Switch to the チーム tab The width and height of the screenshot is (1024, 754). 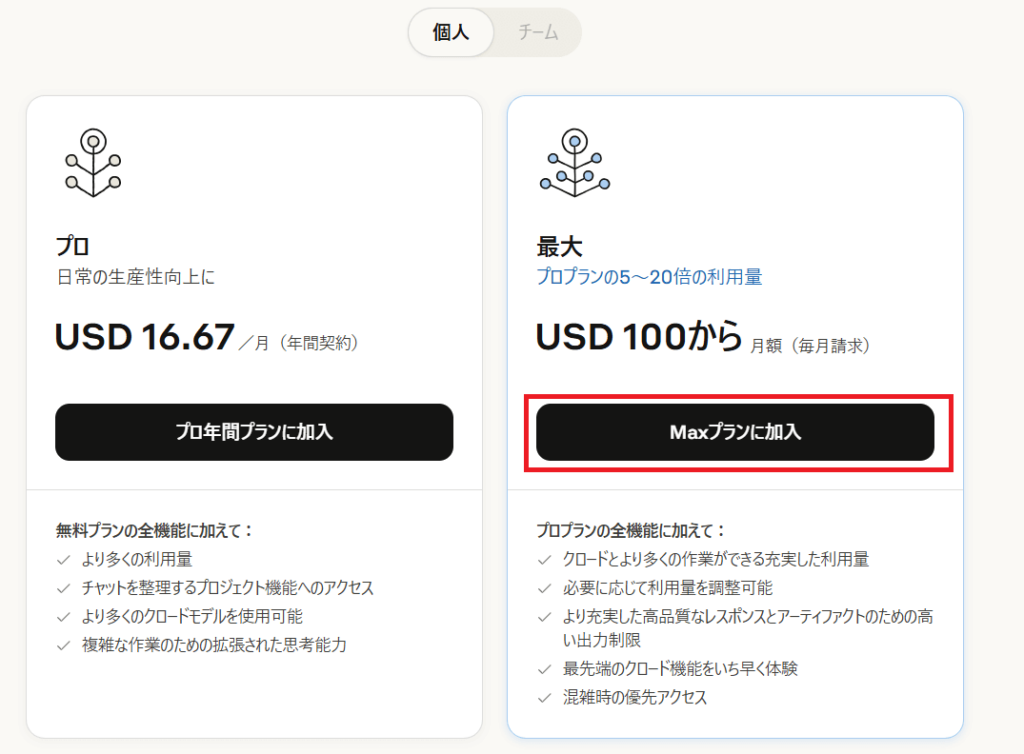click(538, 33)
